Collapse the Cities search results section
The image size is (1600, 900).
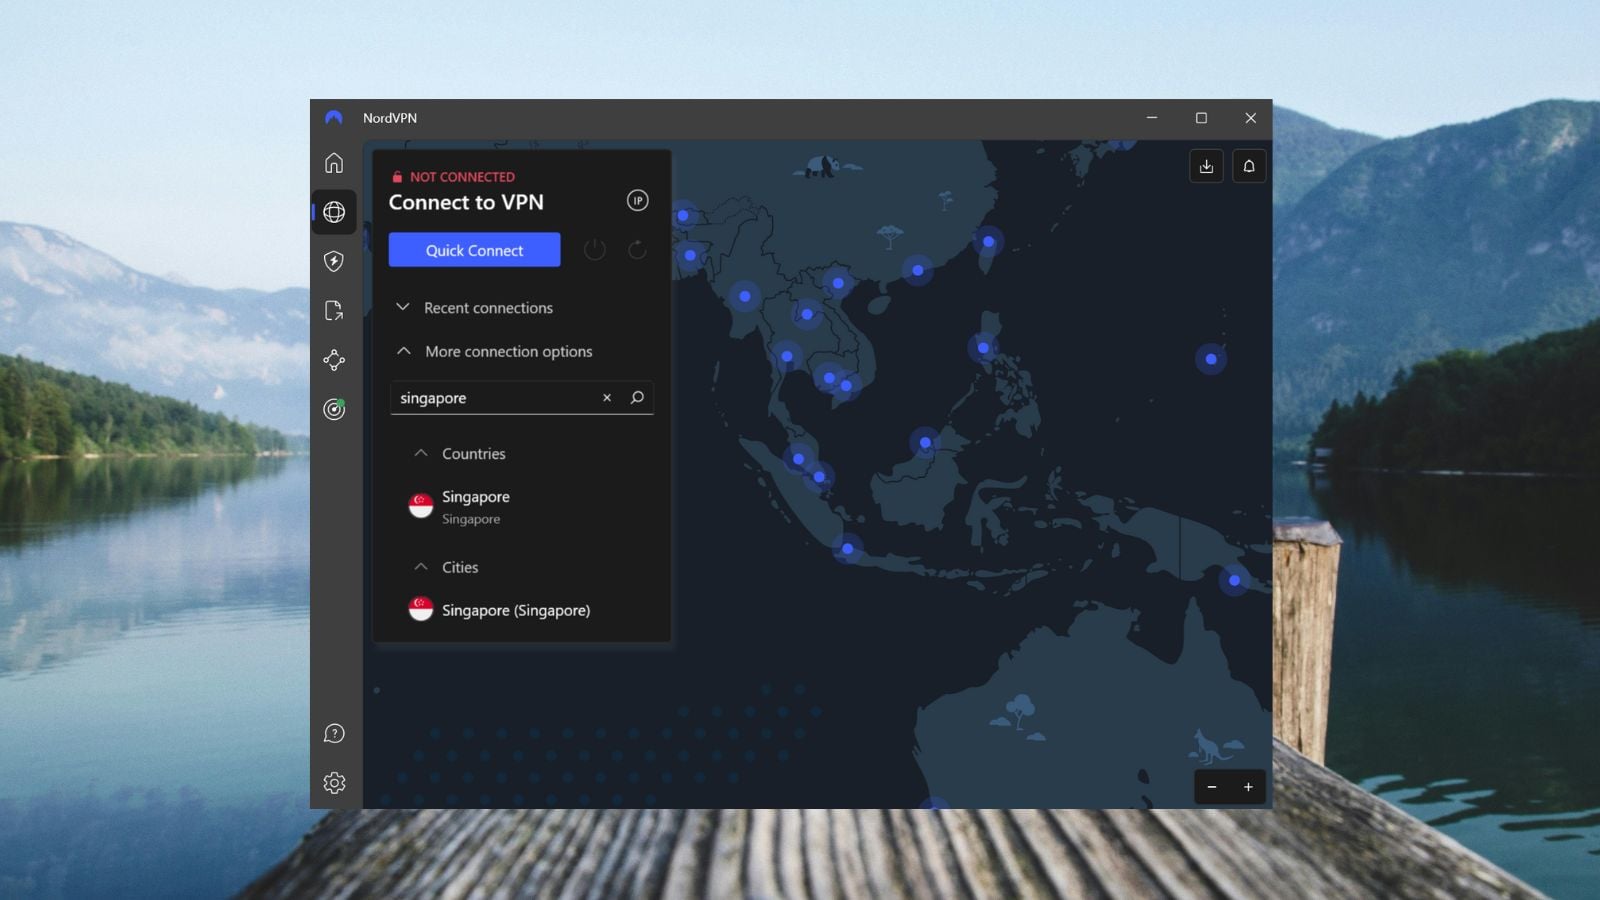click(x=420, y=567)
